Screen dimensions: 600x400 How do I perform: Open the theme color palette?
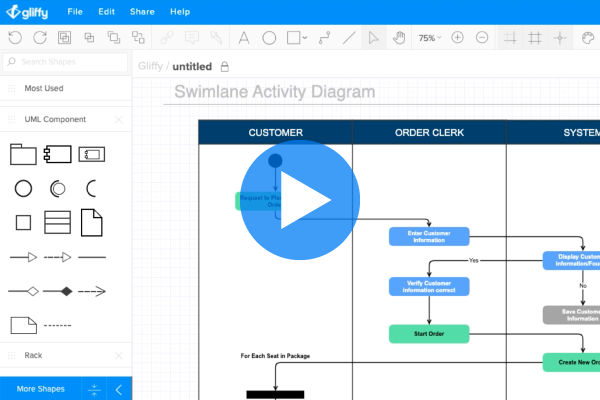click(588, 38)
